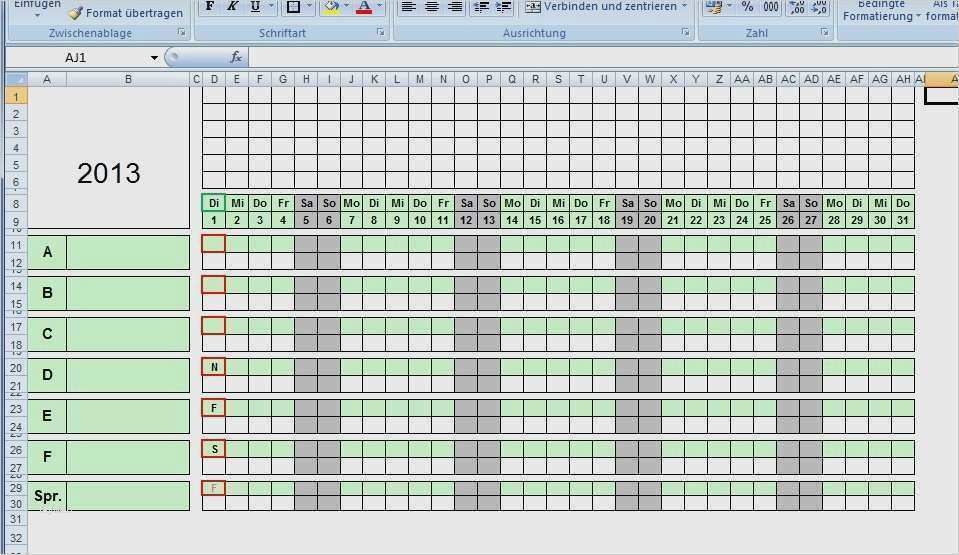Open the Name Box dropdown arrow

click(x=154, y=58)
